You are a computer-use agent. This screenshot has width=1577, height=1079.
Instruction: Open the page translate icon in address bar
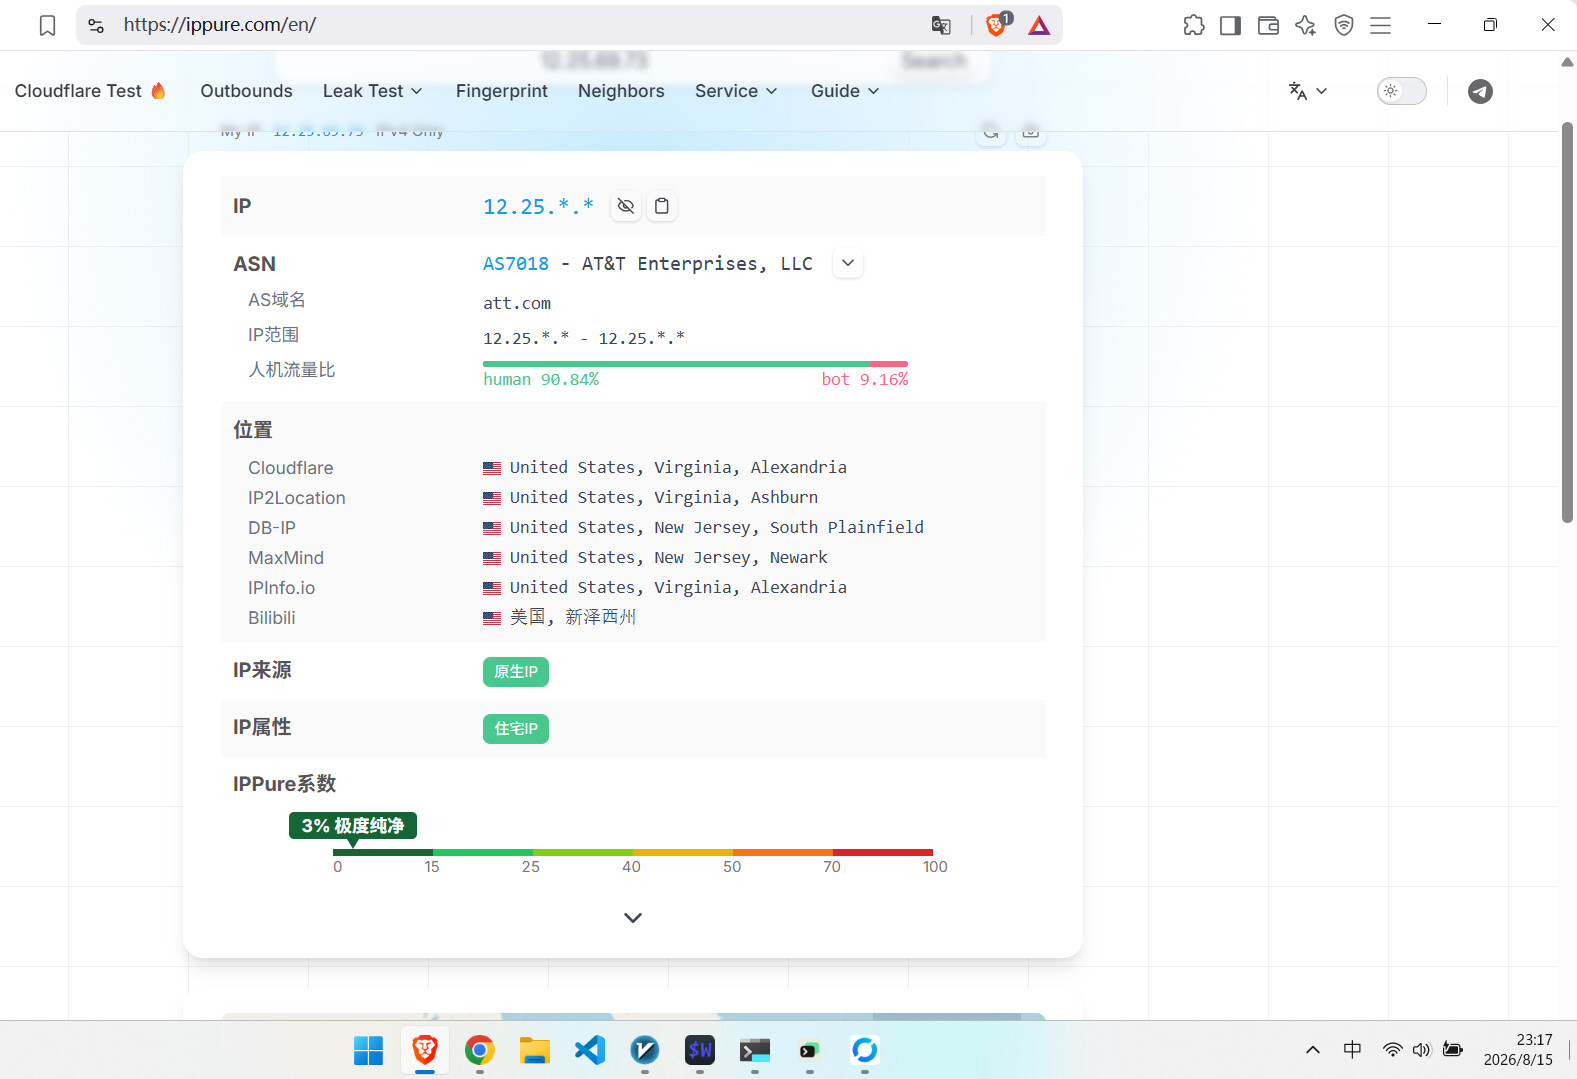coord(941,25)
